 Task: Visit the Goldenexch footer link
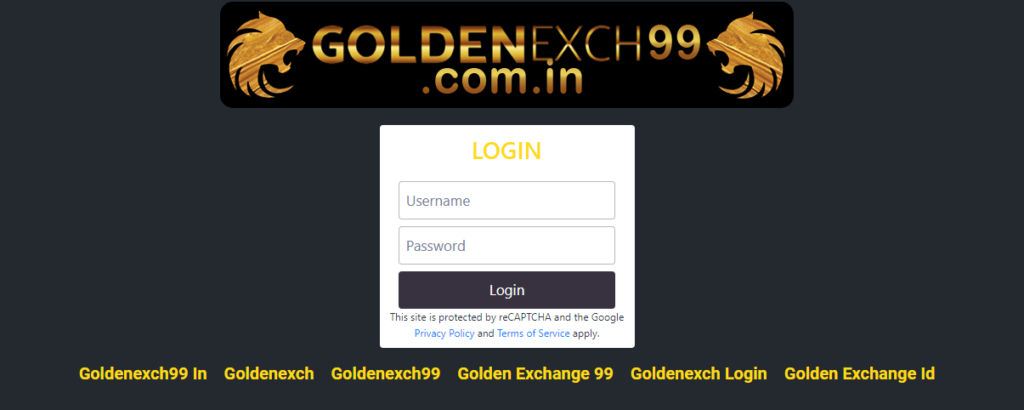pyautogui.click(x=269, y=373)
